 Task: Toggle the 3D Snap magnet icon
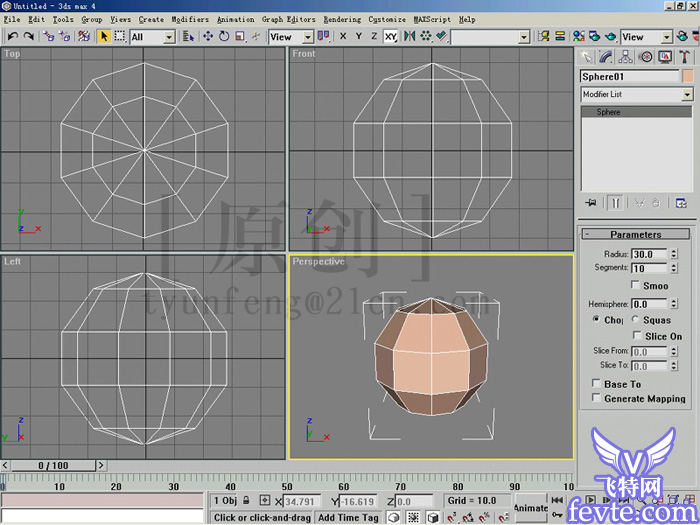pyautogui.click(x=452, y=517)
